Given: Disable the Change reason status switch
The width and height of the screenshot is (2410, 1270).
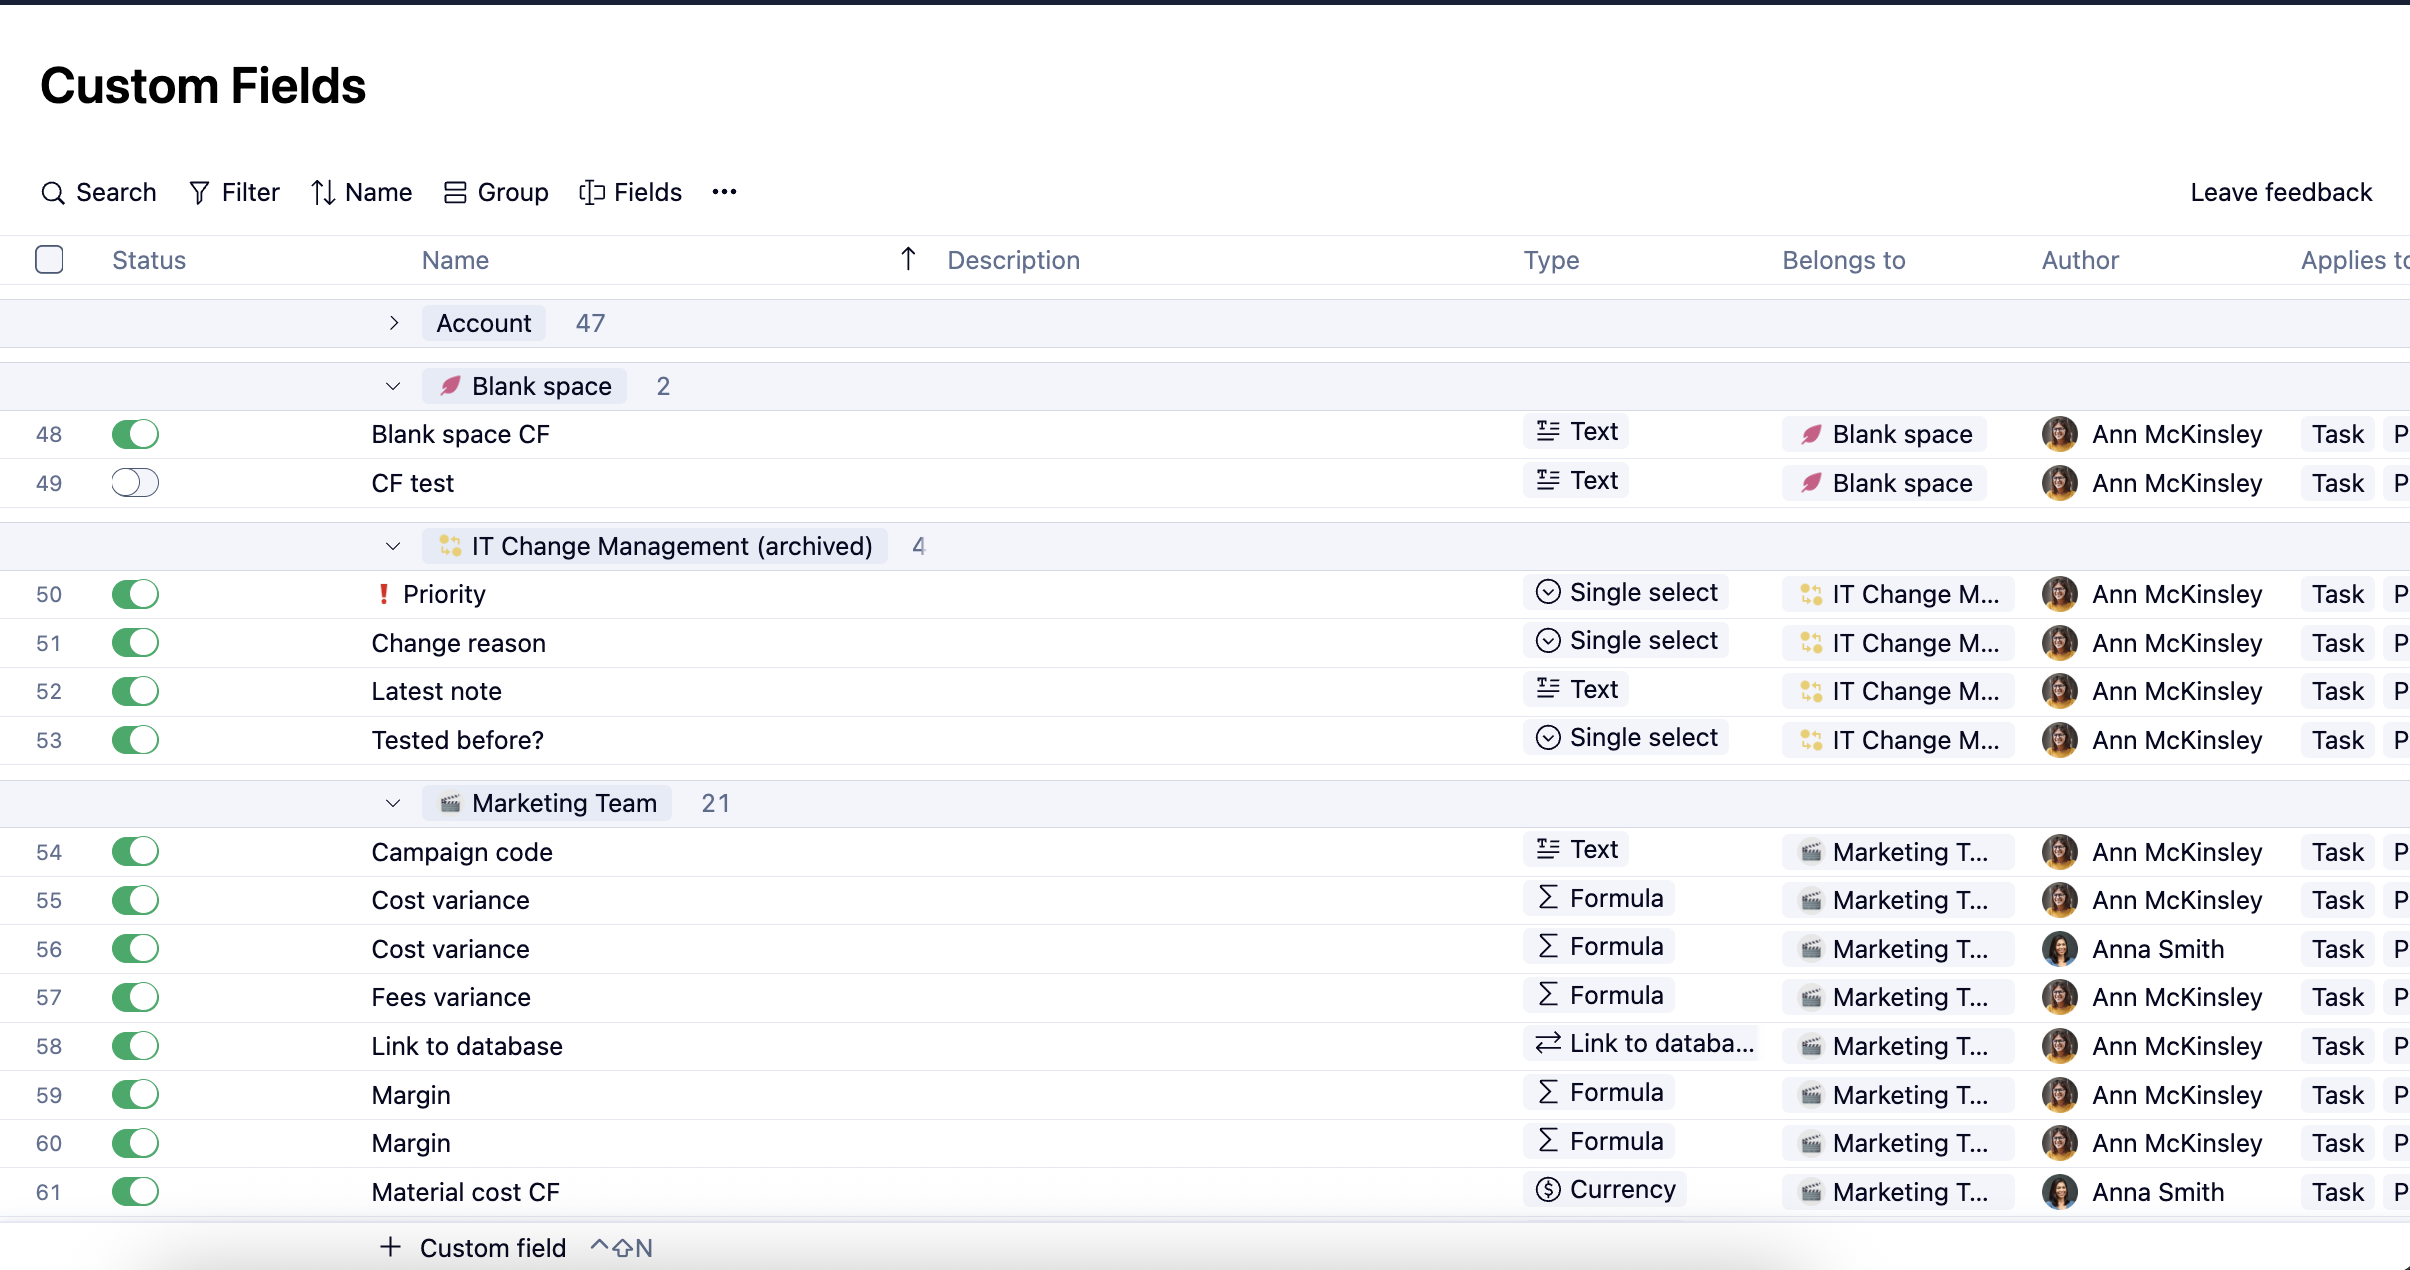Looking at the screenshot, I should pos(135,642).
